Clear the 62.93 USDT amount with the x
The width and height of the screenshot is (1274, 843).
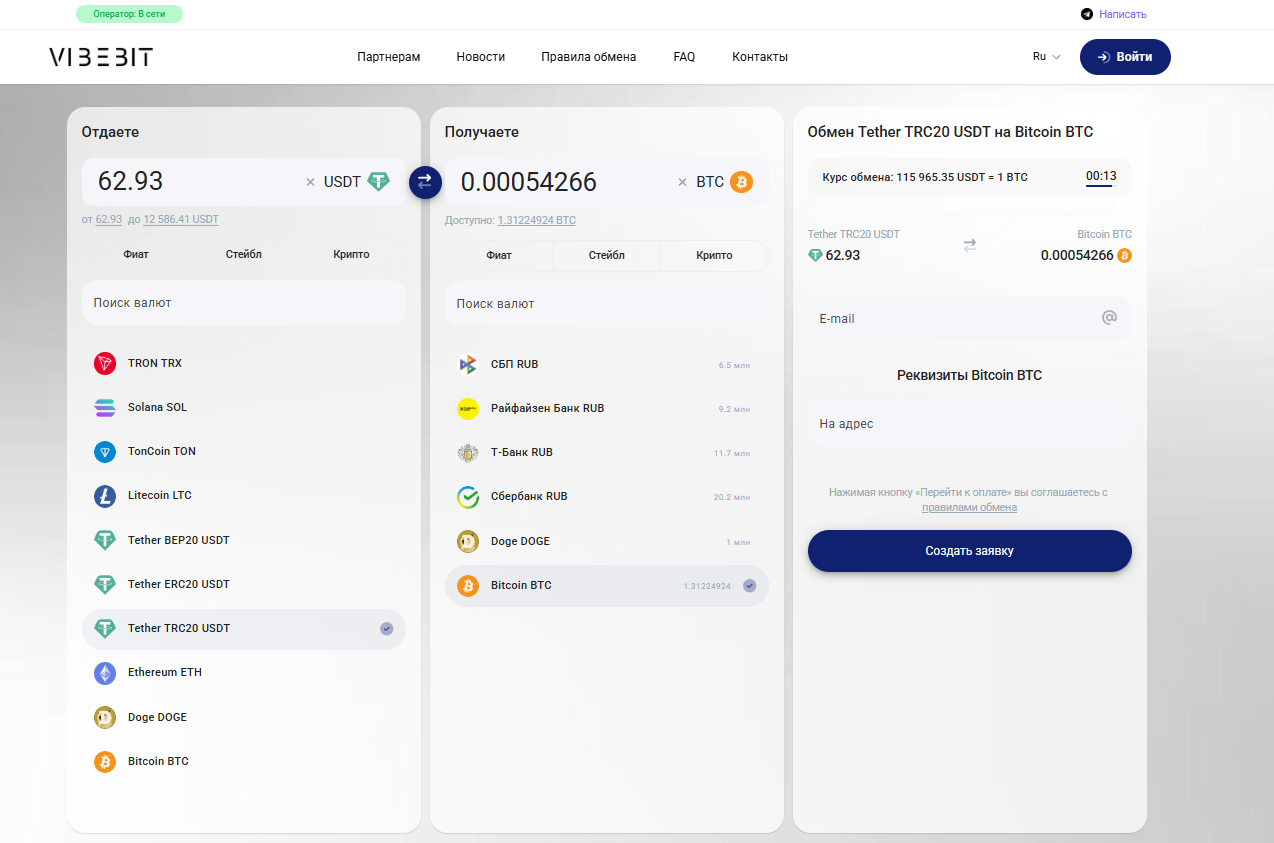click(x=310, y=182)
